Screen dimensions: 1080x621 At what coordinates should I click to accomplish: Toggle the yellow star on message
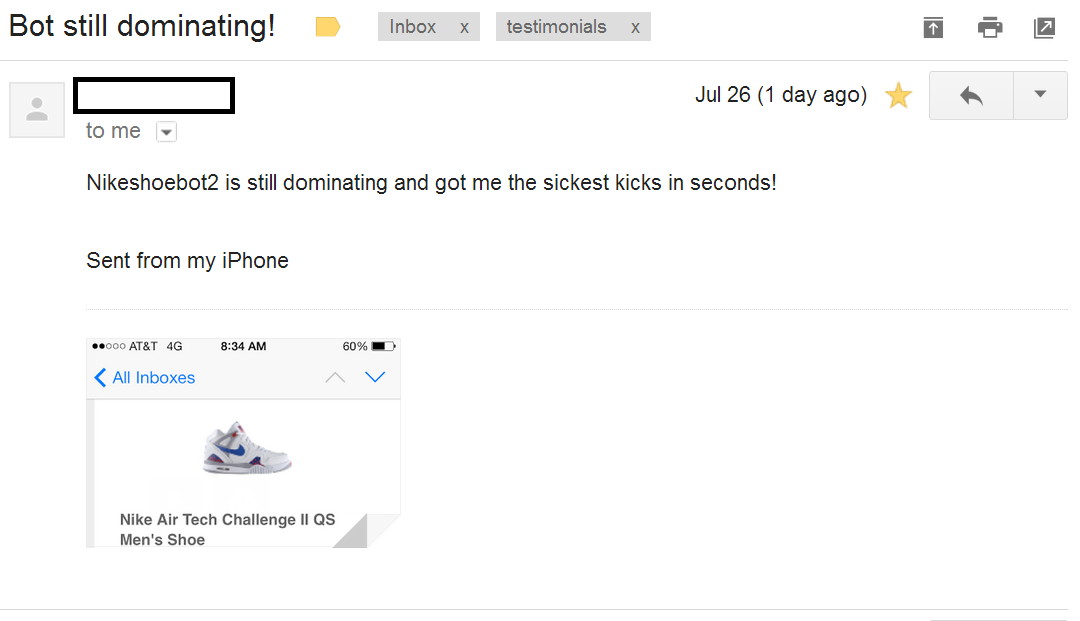[x=899, y=96]
